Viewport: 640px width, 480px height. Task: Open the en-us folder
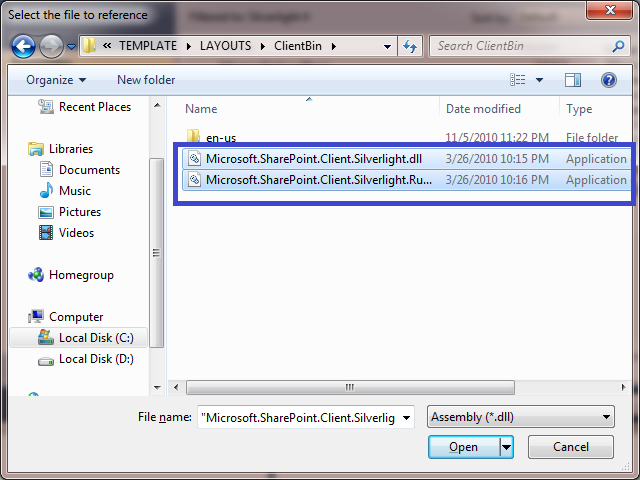click(x=220, y=138)
